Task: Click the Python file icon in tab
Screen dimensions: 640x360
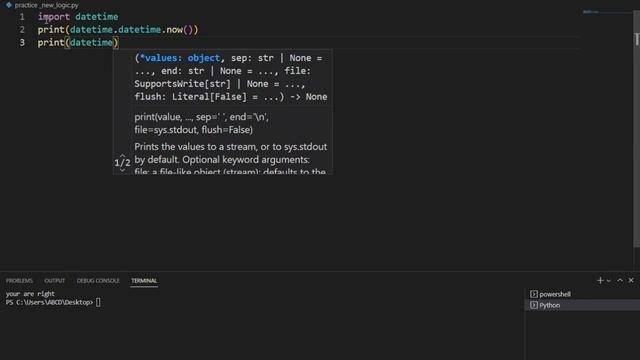Action: point(9,5)
